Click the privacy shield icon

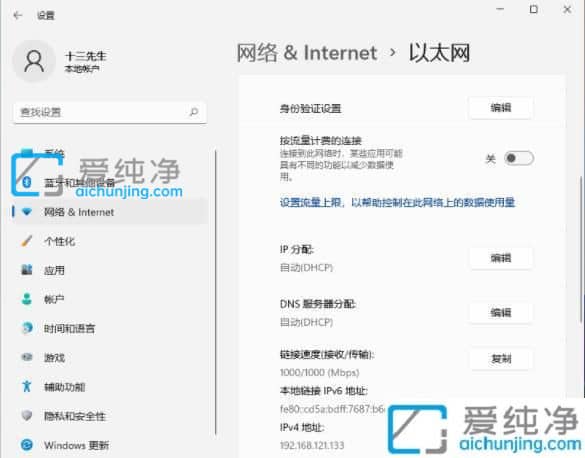pyautogui.click(x=26, y=415)
